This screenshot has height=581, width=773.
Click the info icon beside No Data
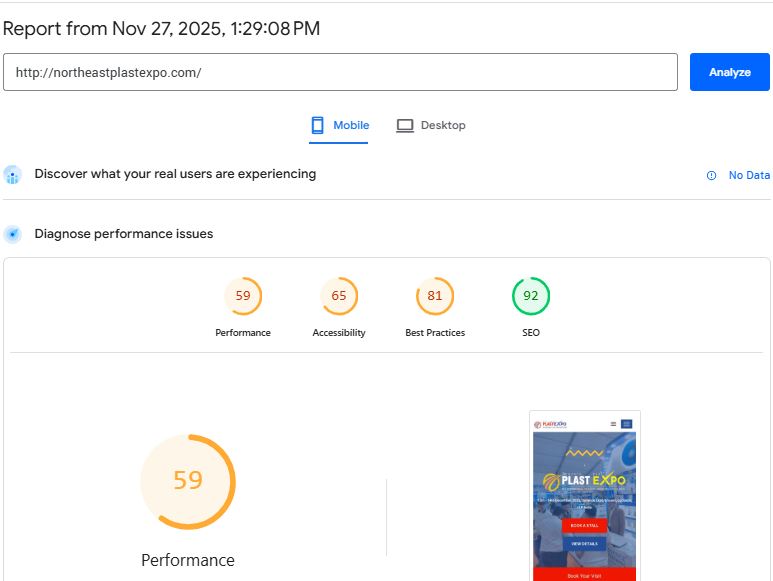pos(712,175)
